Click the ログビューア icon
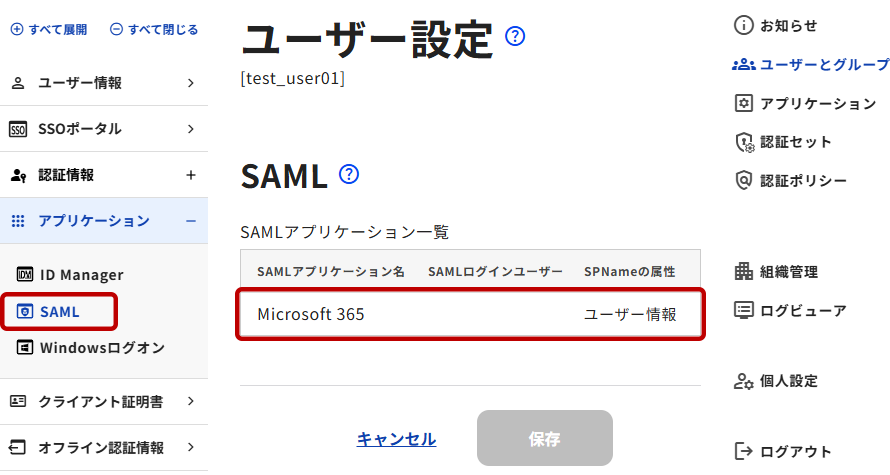 click(x=743, y=311)
